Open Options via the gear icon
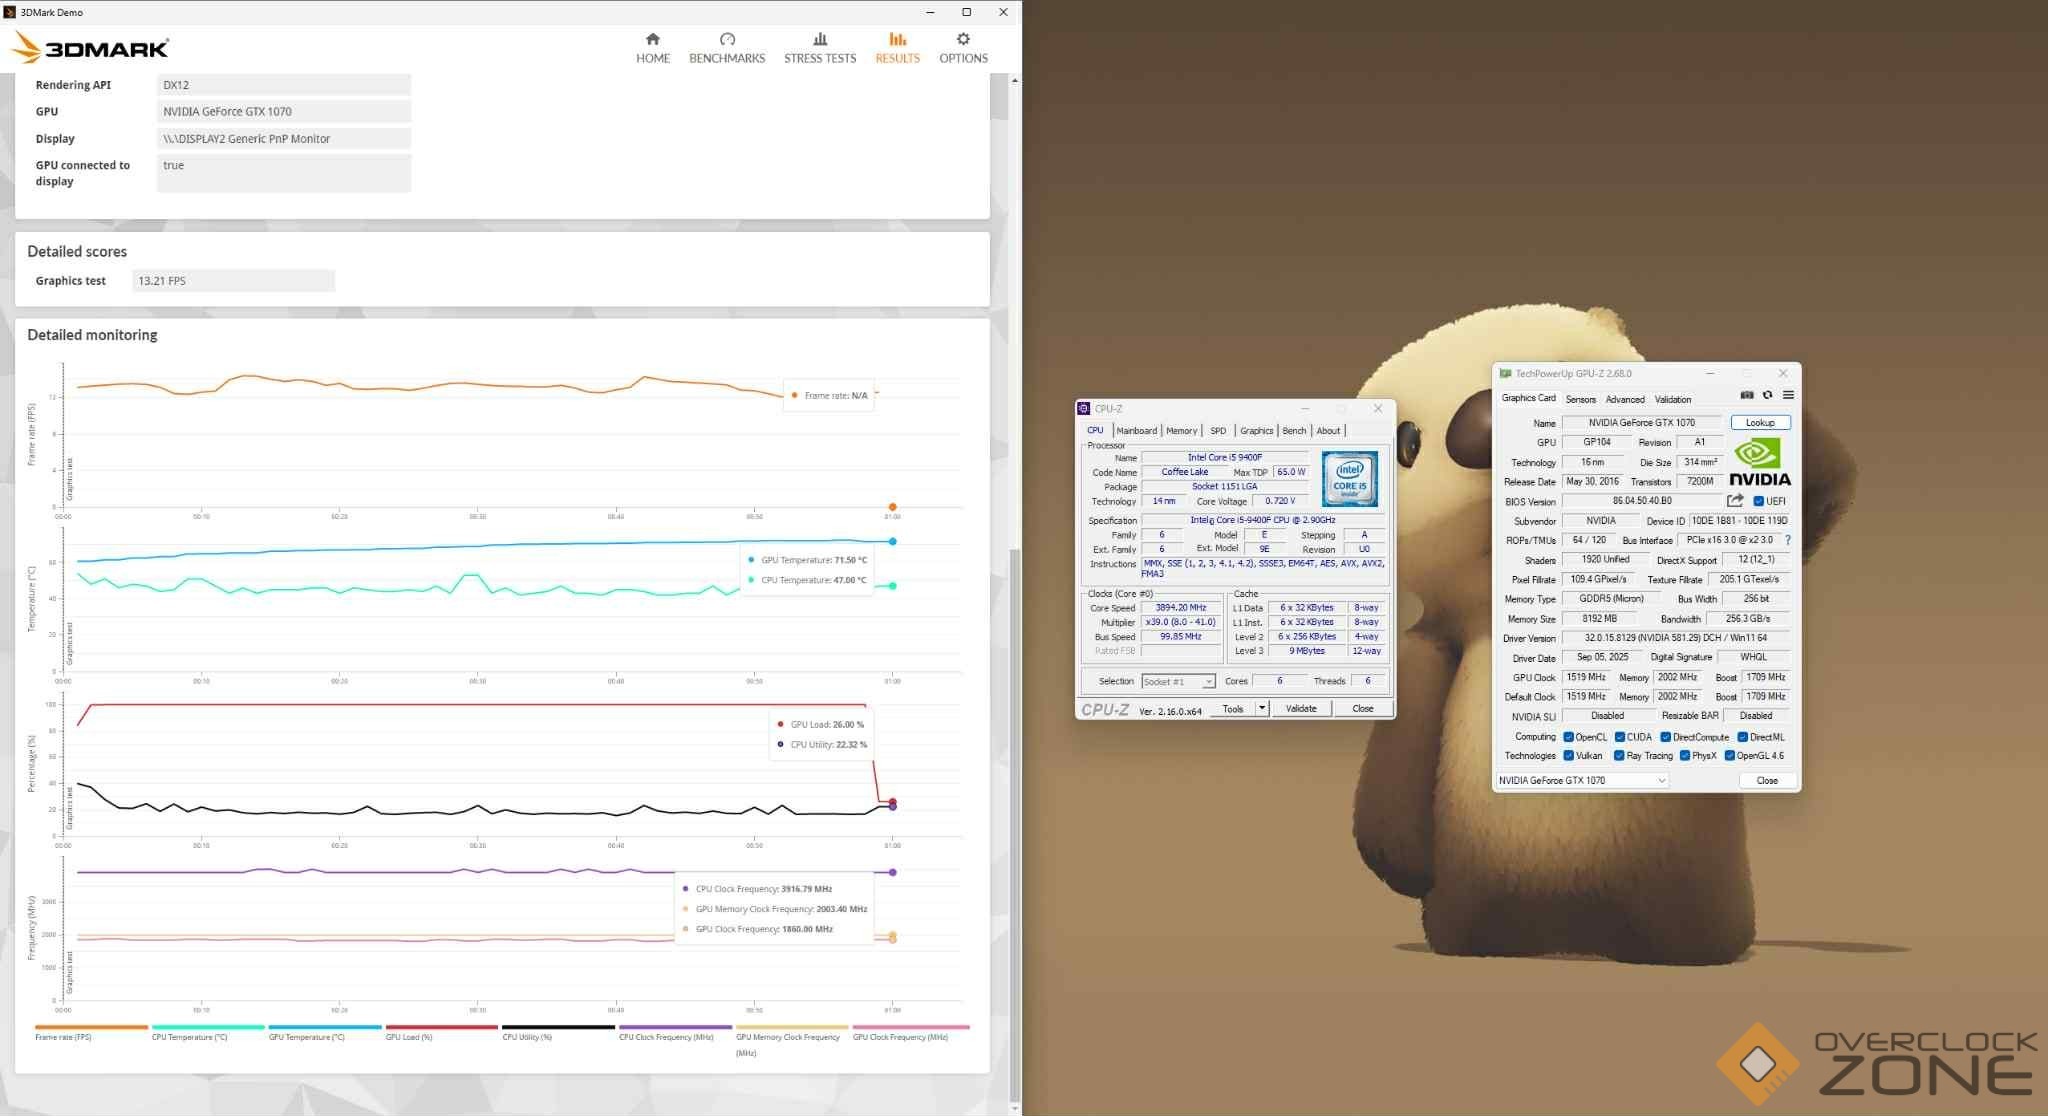 point(963,39)
